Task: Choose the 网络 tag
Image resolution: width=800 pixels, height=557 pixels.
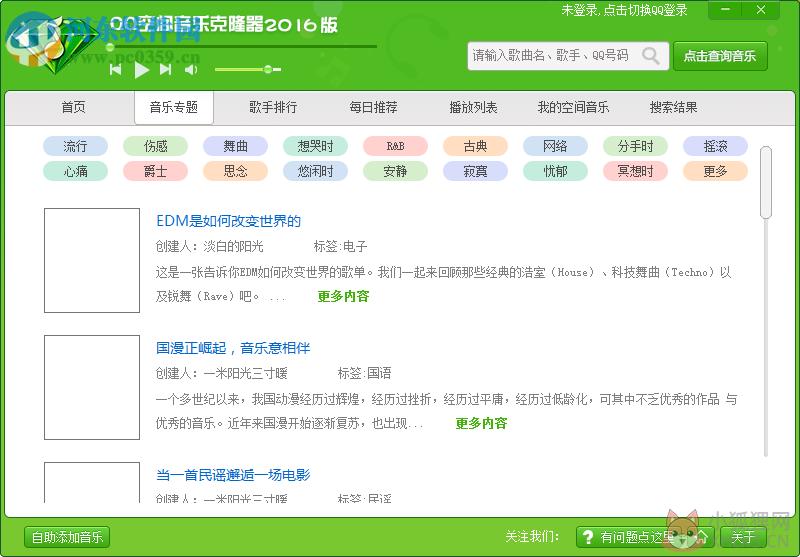Action: 555,146
